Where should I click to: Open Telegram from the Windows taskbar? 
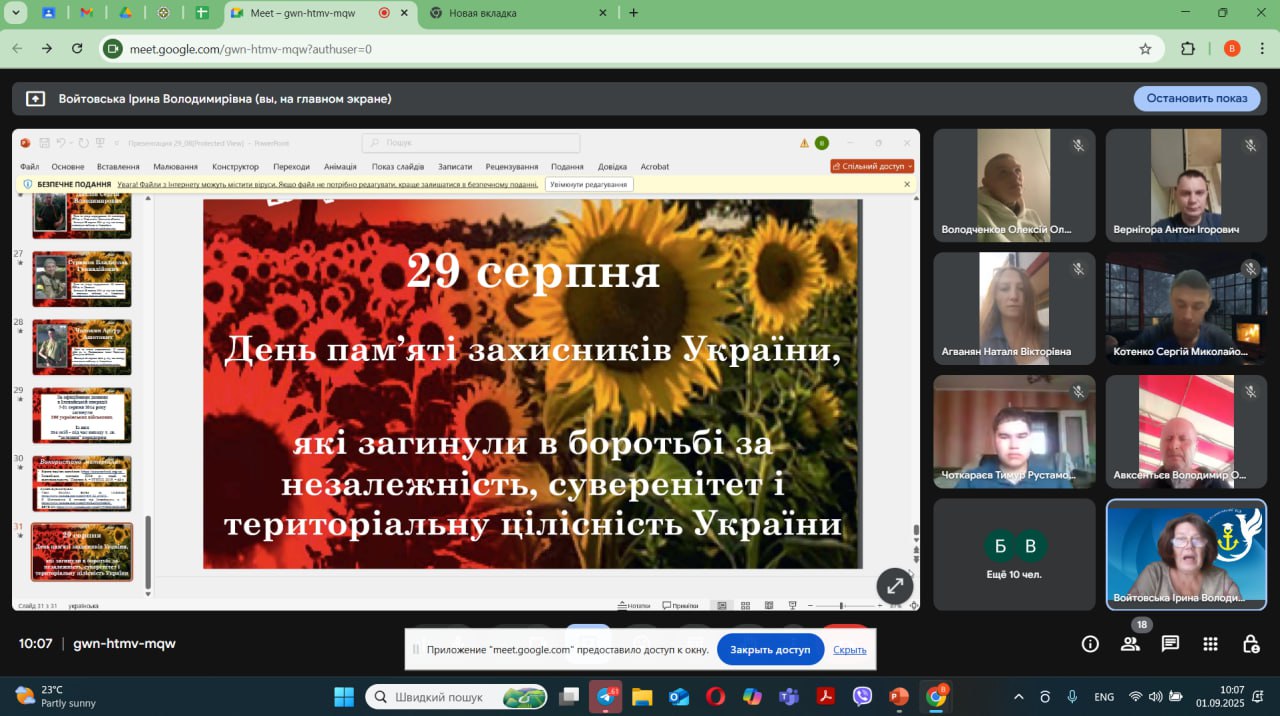(x=605, y=697)
